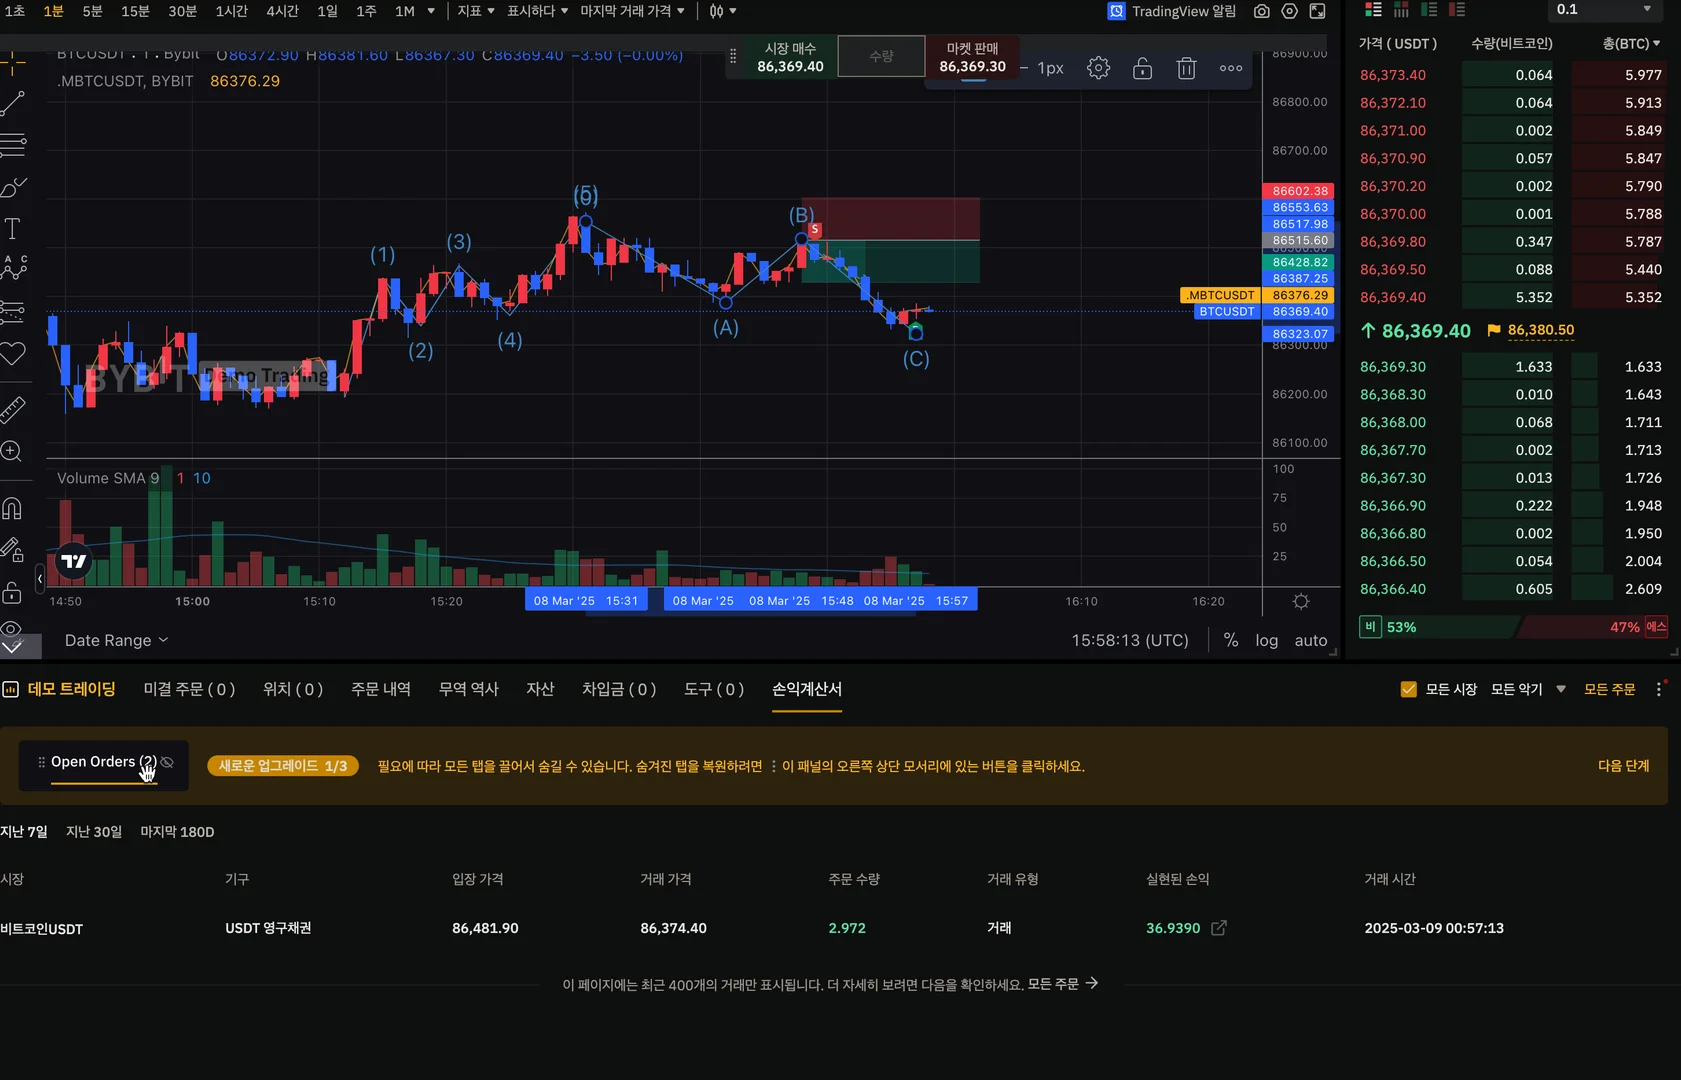Select the 15분 timeframe
Screen dimensions: 1681x1080
point(135,11)
